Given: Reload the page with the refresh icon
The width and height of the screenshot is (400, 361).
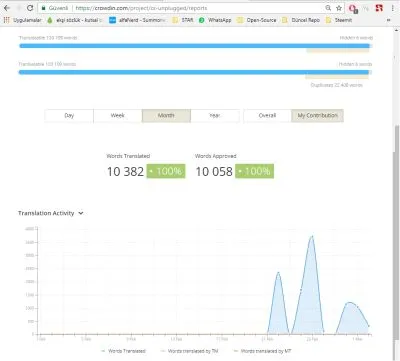Looking at the screenshot, I should [30, 8].
